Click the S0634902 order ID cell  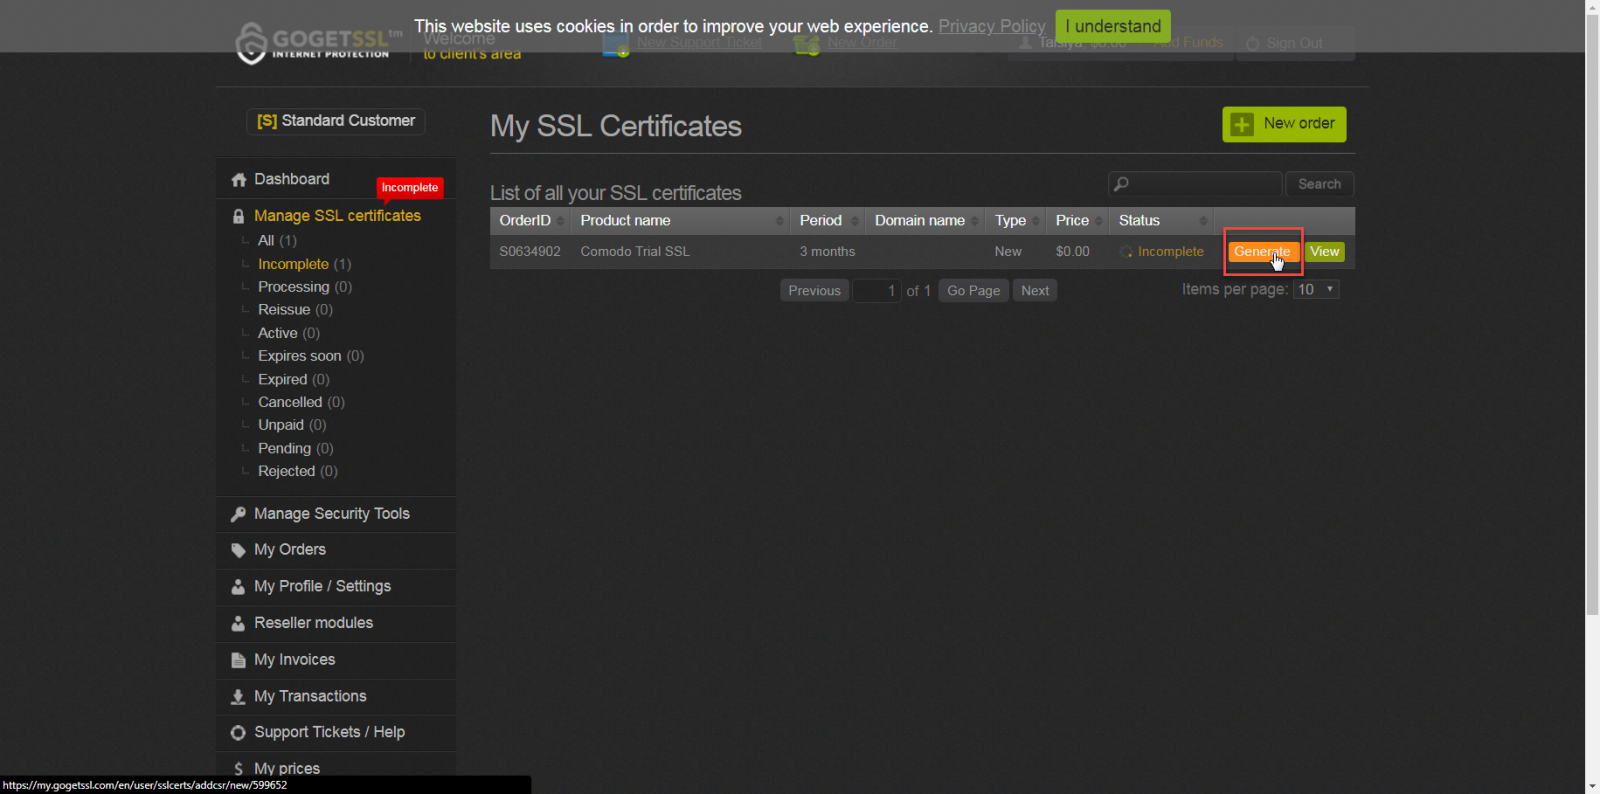click(x=530, y=252)
